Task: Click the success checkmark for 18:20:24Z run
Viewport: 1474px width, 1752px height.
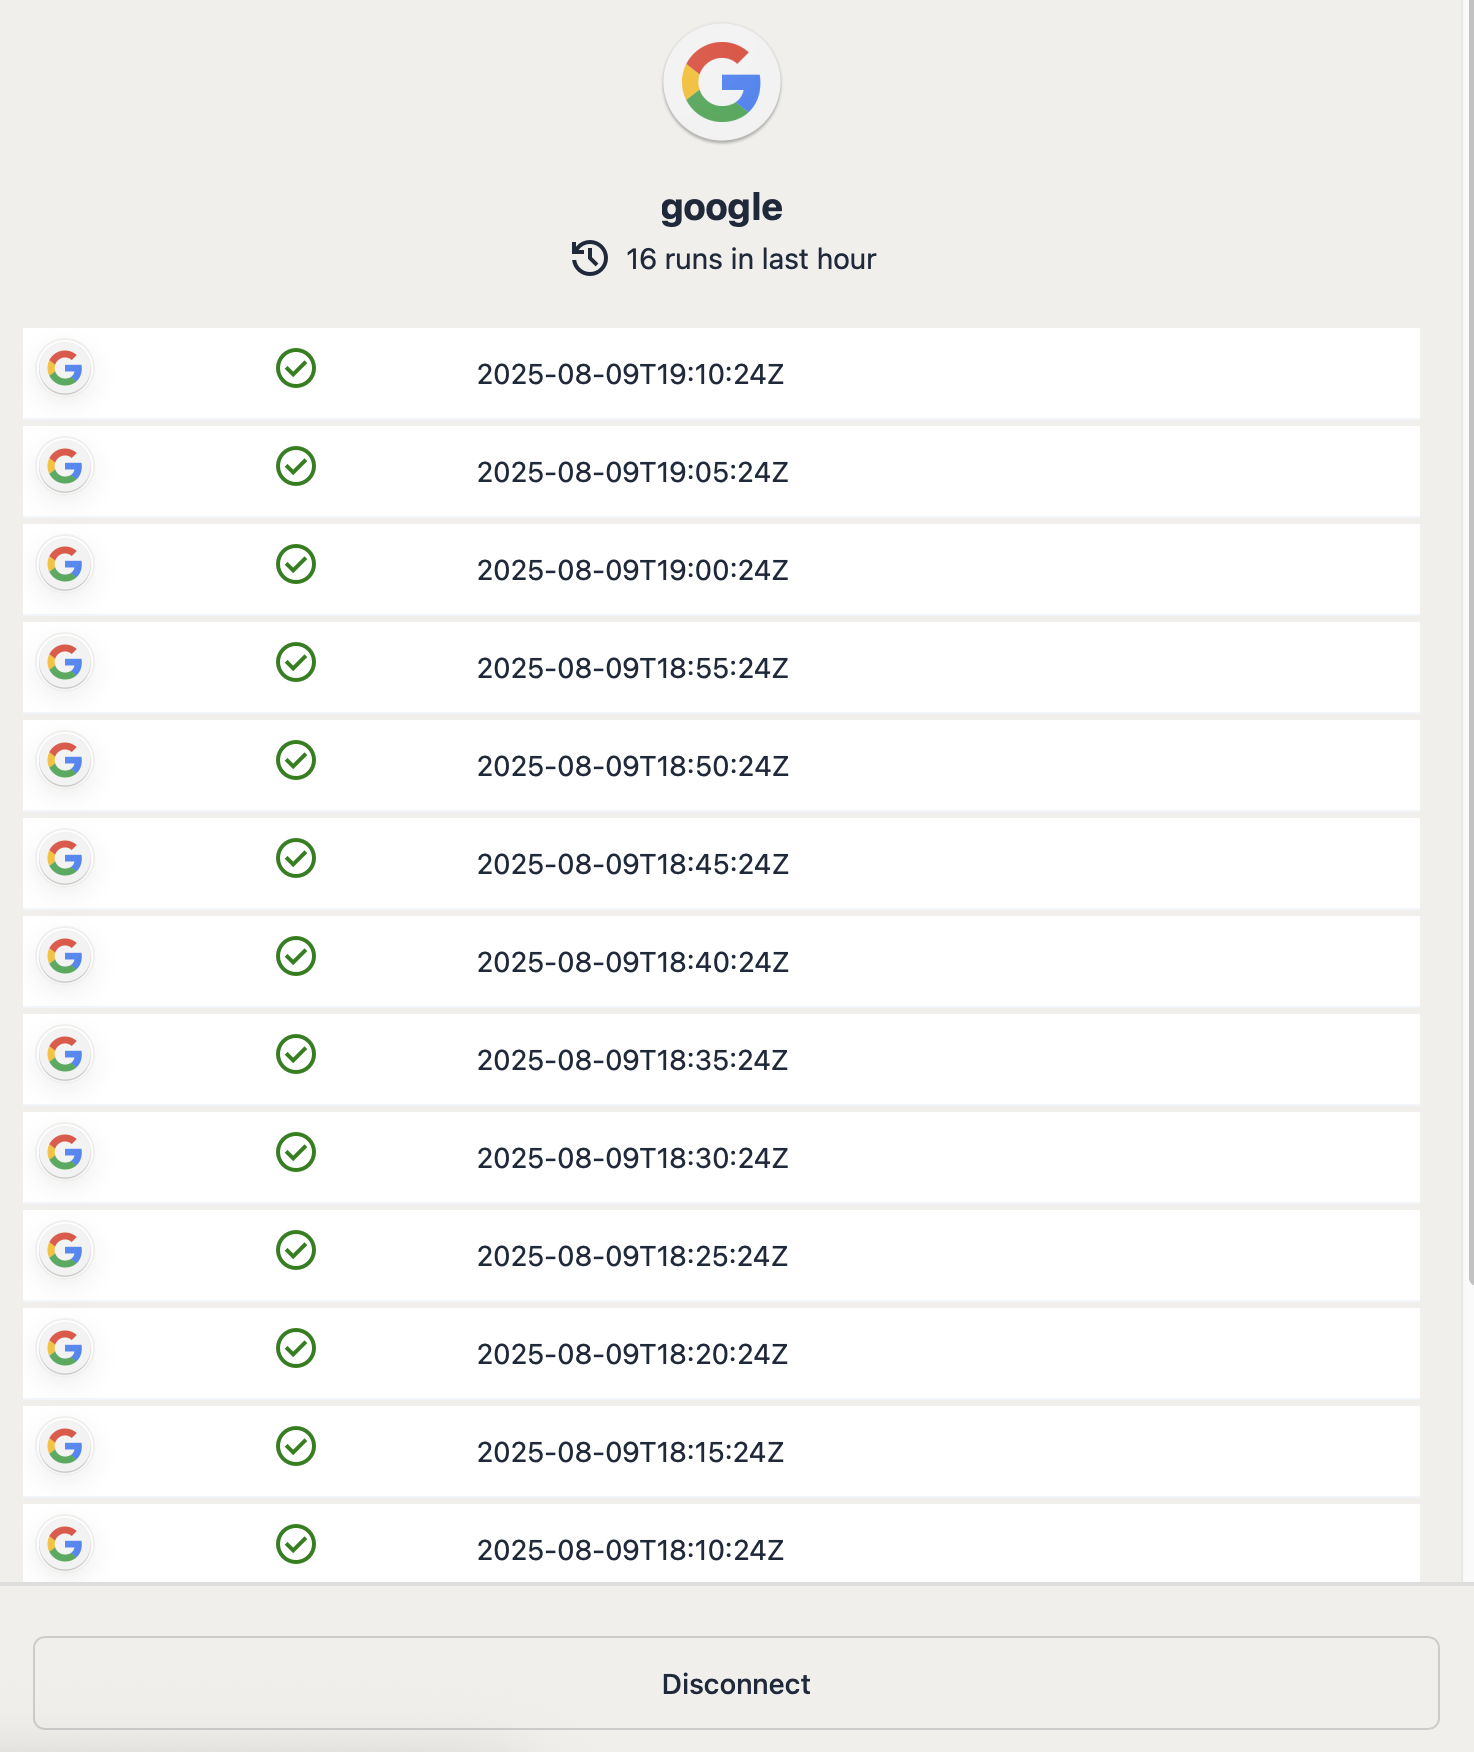Action: [x=296, y=1348]
